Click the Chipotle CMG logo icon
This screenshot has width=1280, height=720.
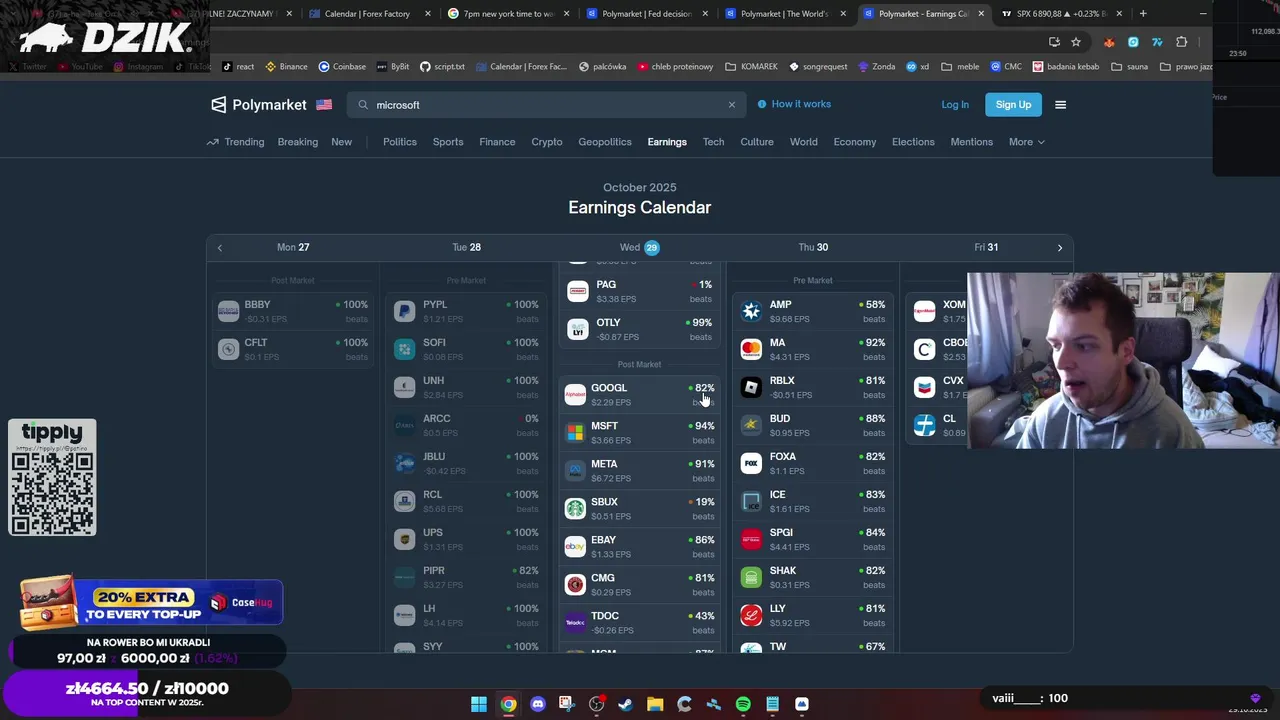(575, 584)
